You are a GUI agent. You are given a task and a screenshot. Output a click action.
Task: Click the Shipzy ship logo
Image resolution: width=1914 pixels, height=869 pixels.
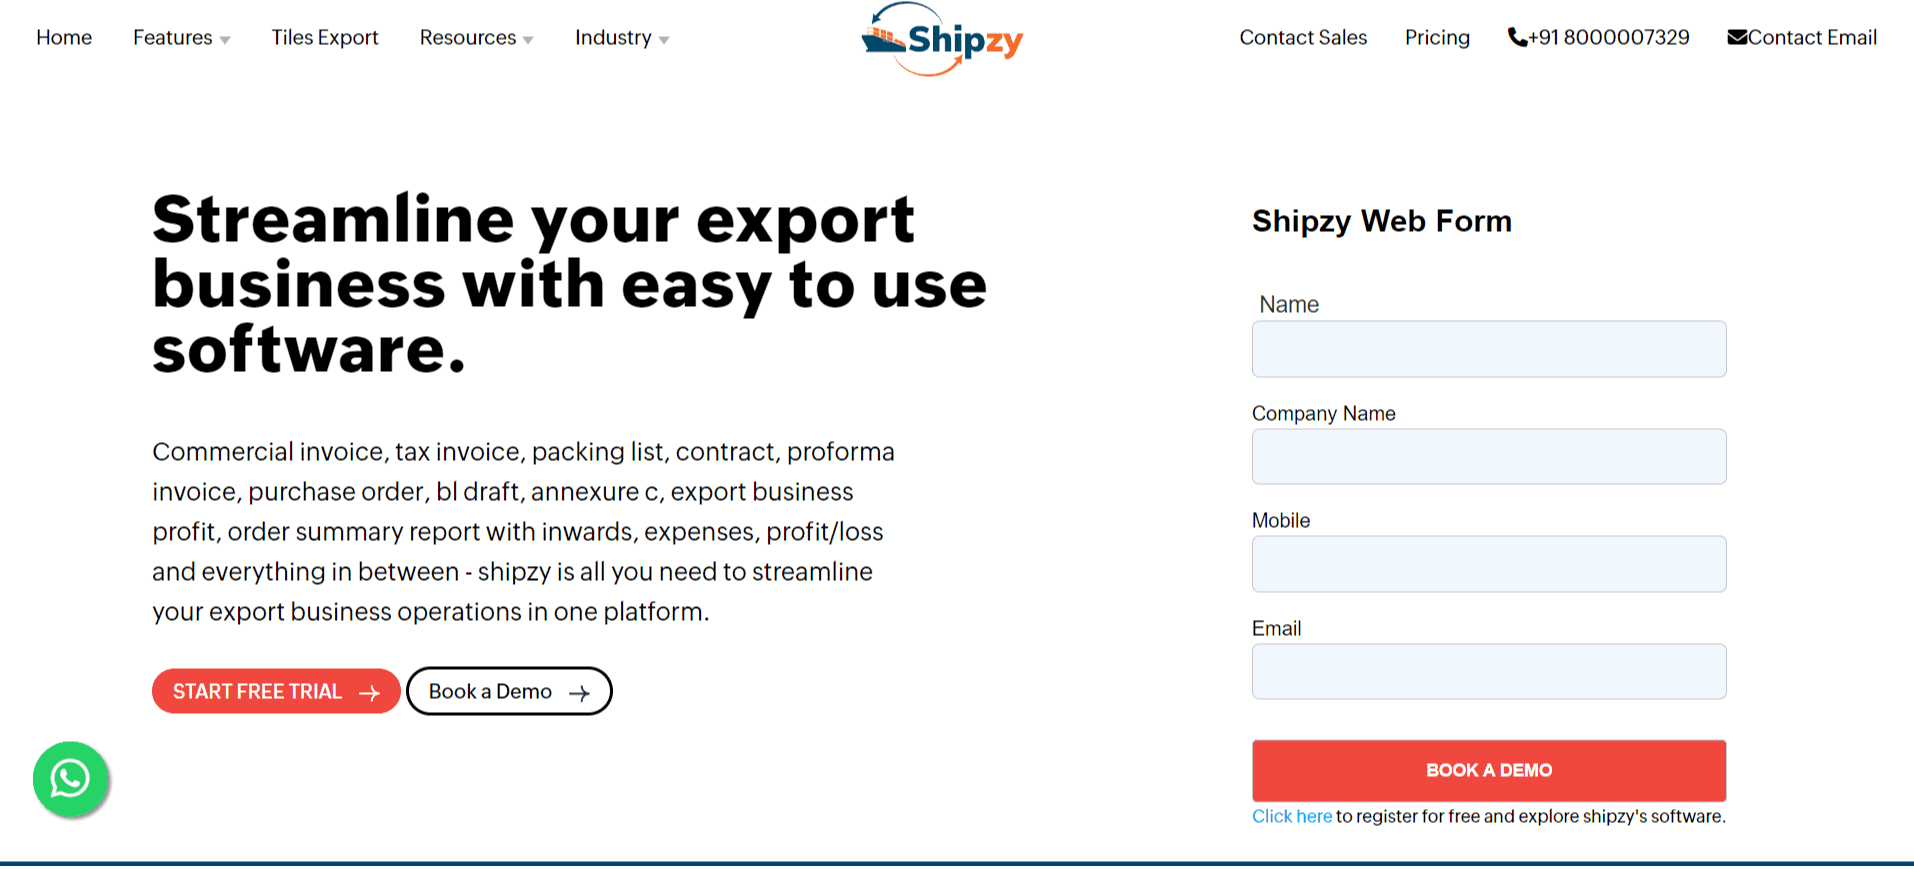(x=940, y=40)
